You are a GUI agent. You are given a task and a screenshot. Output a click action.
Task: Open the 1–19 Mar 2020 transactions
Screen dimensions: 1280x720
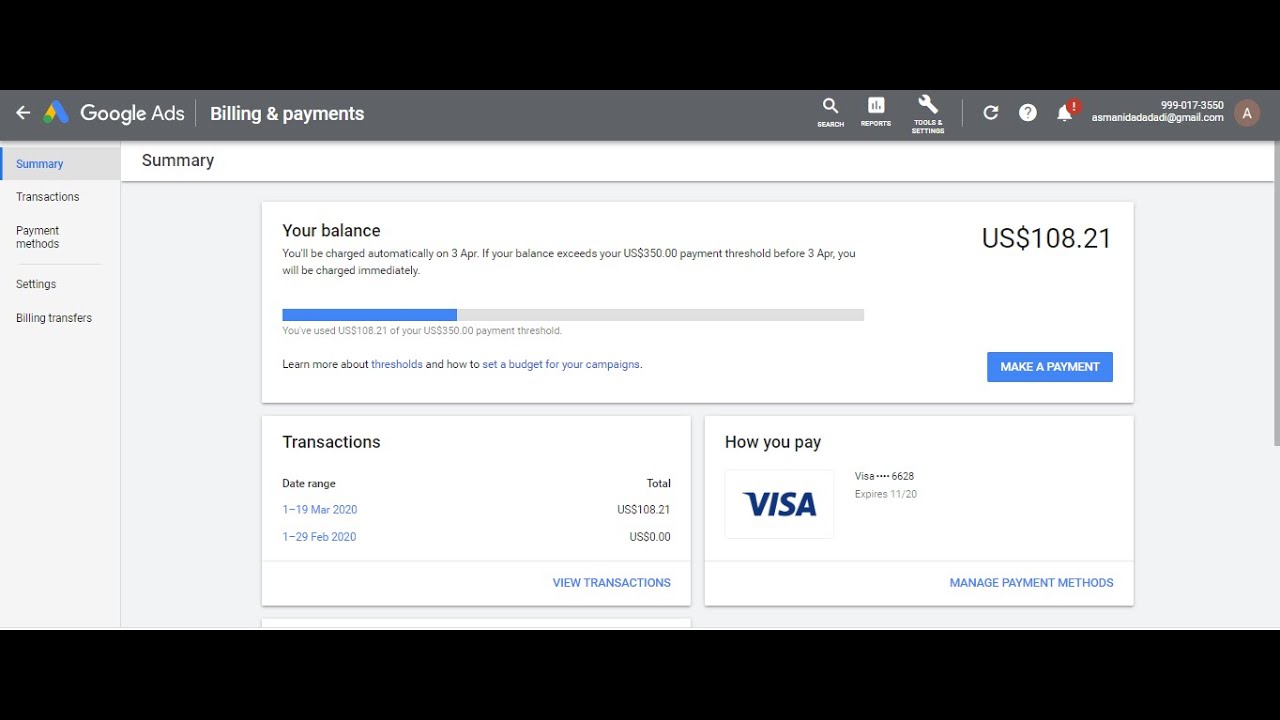320,510
